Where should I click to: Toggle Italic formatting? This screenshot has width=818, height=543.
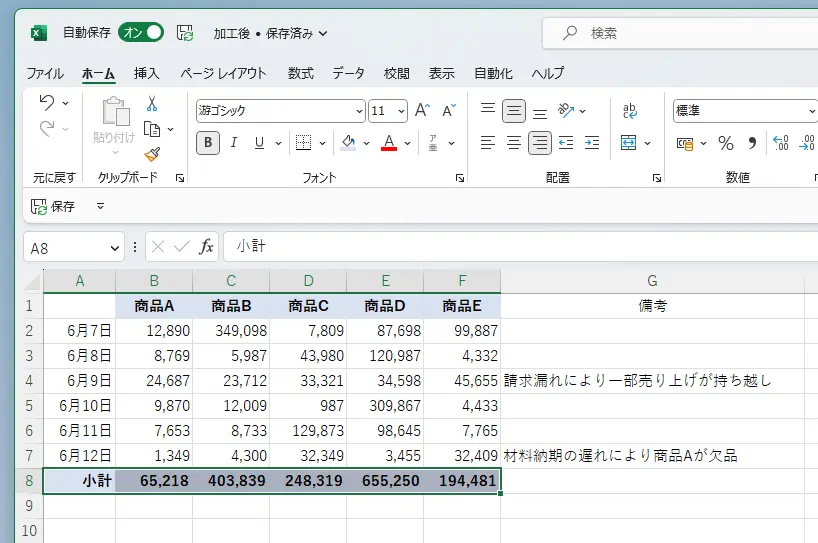(x=234, y=143)
